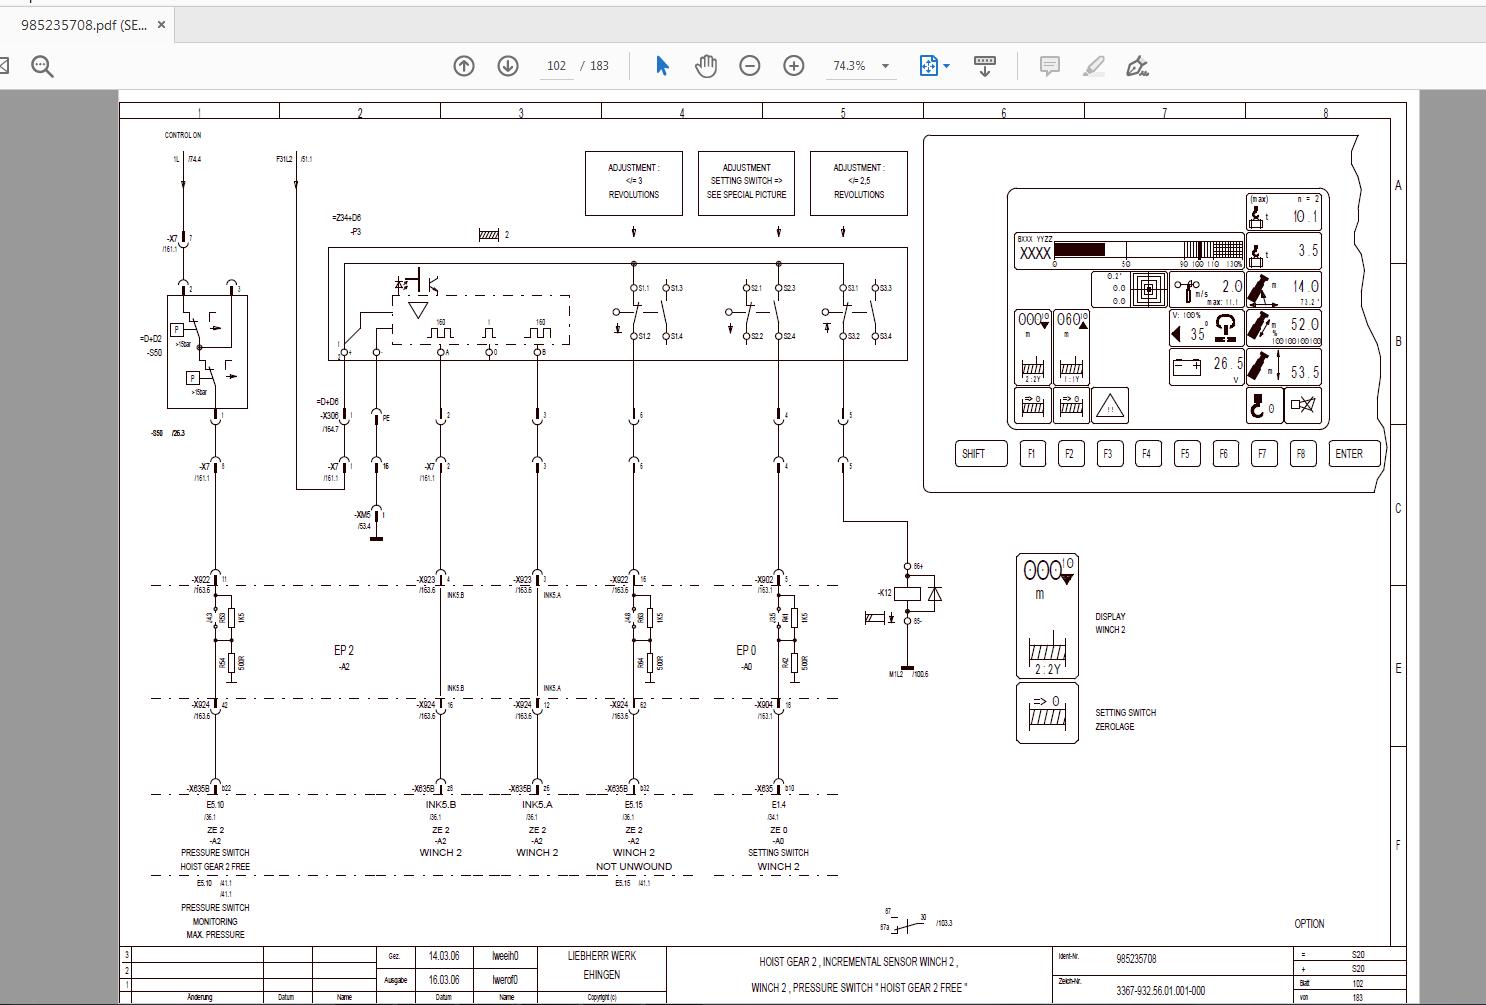Activate the selection arrow tool
Image resolution: width=1486 pixels, height=1005 pixels.
[661, 66]
